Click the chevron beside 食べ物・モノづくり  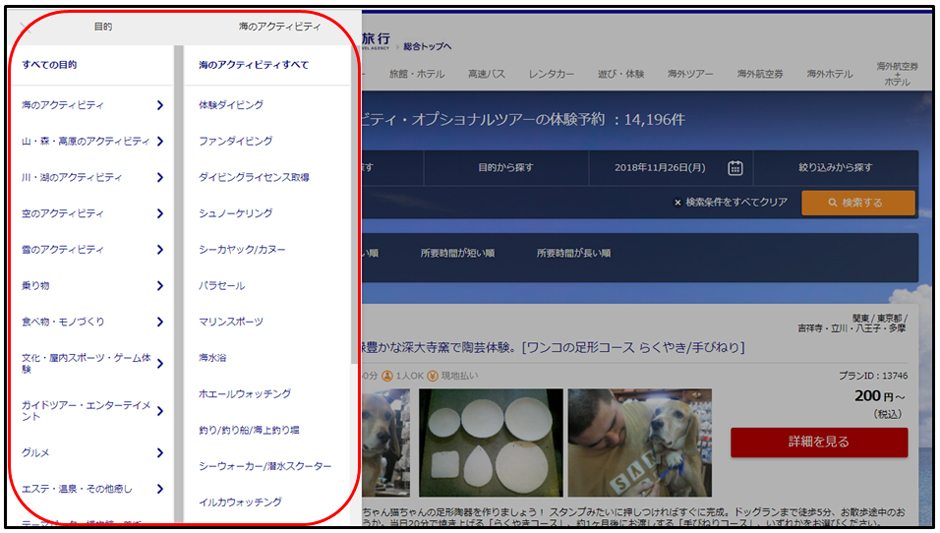[x=160, y=322]
